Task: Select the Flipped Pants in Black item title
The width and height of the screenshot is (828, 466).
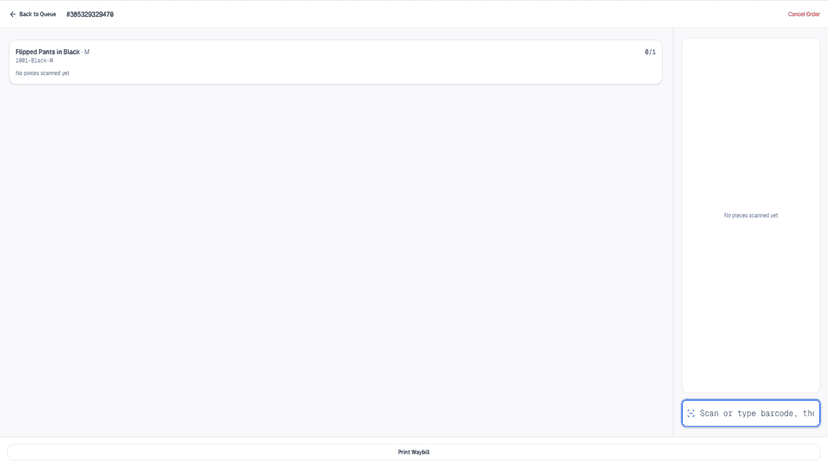Action: point(48,52)
